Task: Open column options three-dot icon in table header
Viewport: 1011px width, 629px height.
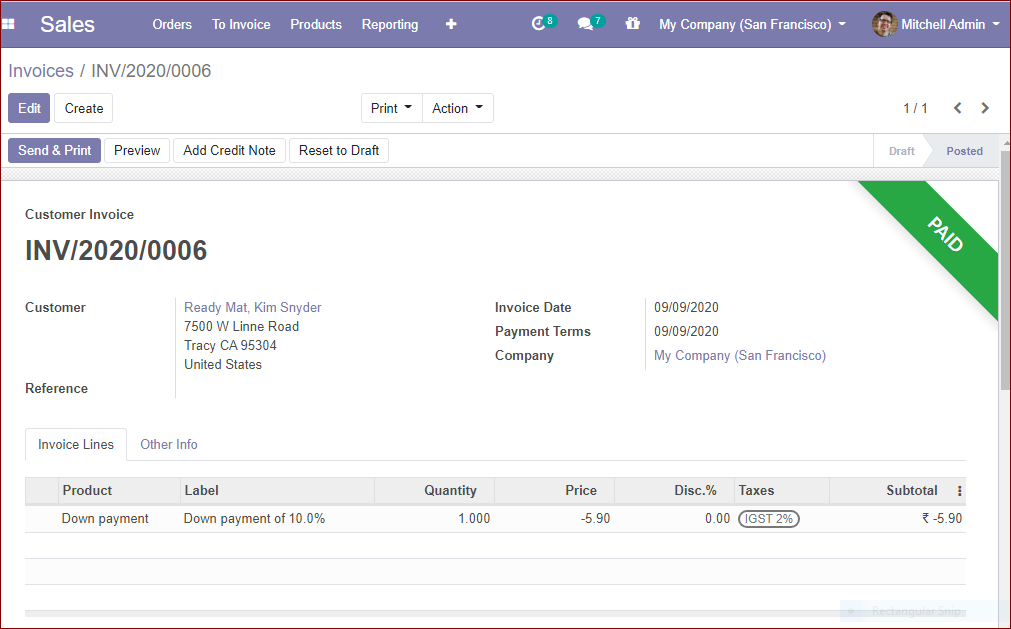Action: pyautogui.click(x=959, y=491)
